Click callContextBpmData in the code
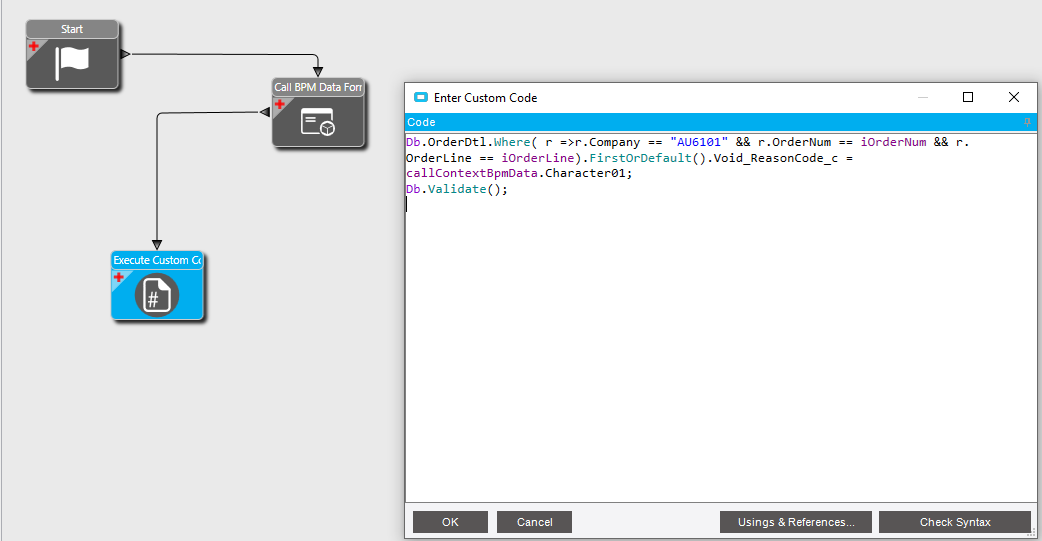Screen dimensions: 1042x541 472,173
